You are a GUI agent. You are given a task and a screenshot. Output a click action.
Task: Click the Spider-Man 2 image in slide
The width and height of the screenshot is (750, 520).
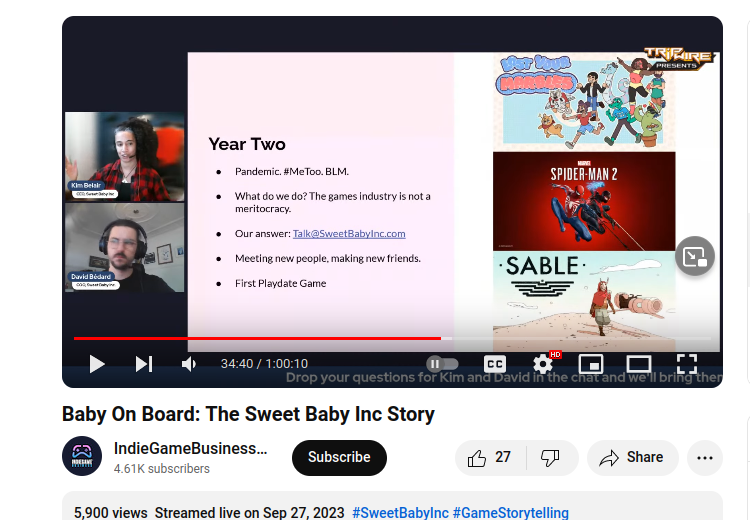[584, 201]
